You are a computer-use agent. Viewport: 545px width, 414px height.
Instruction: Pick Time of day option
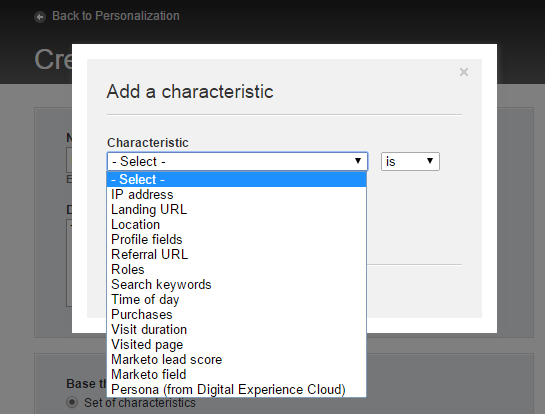point(237,299)
